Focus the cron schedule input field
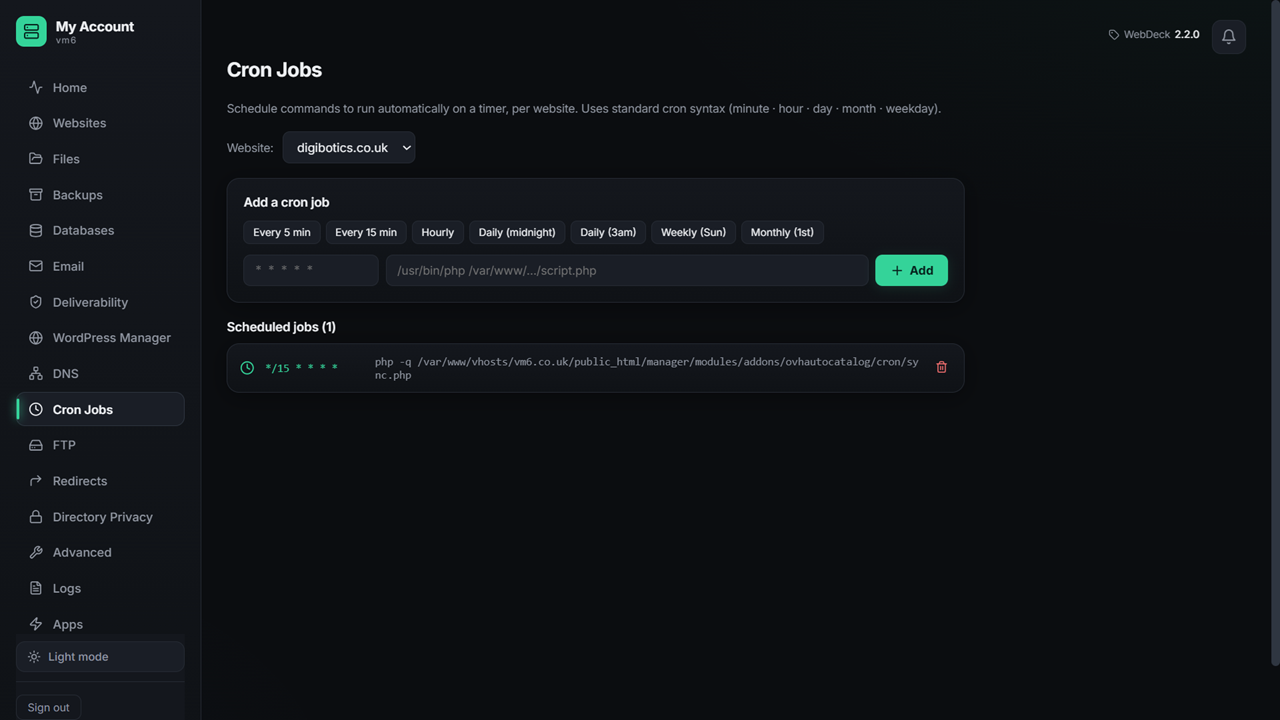The width and height of the screenshot is (1280, 720). (311, 270)
